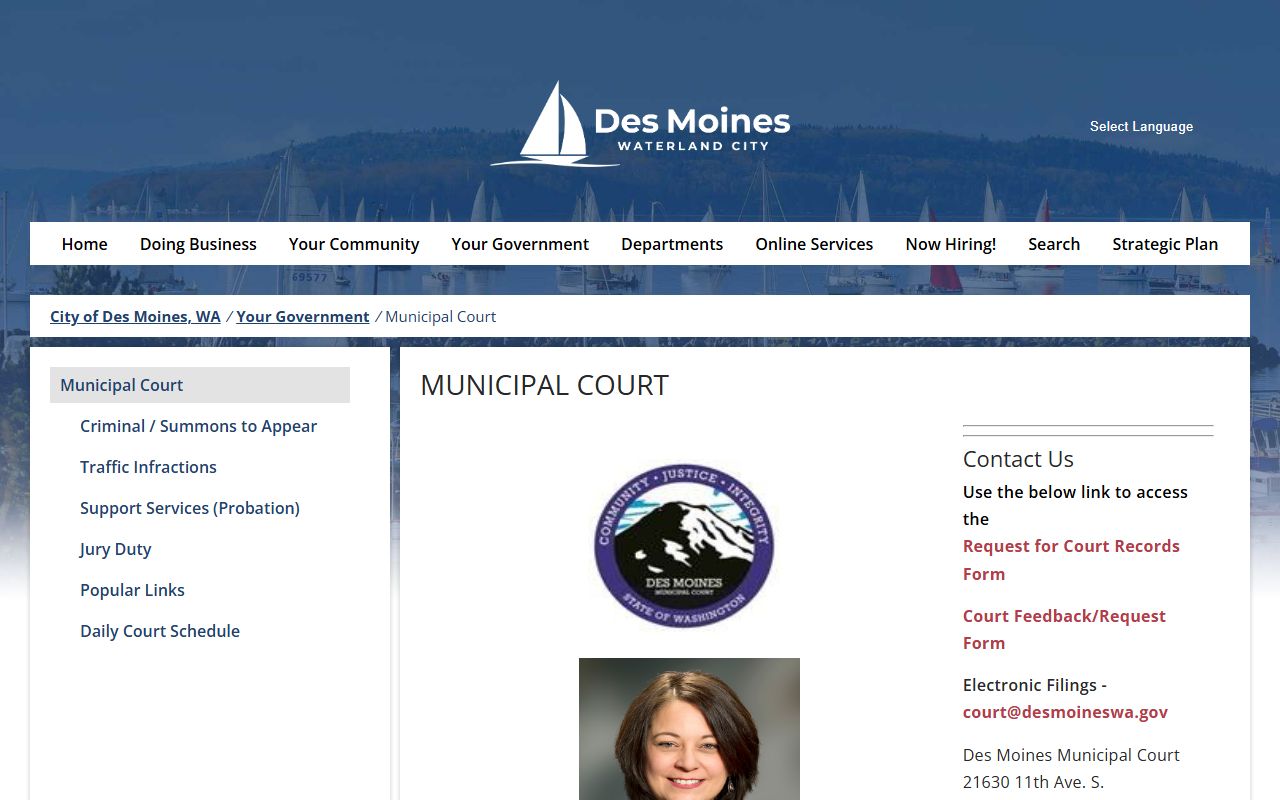Follow the City of Des Moines, WA breadcrumb

tap(135, 316)
